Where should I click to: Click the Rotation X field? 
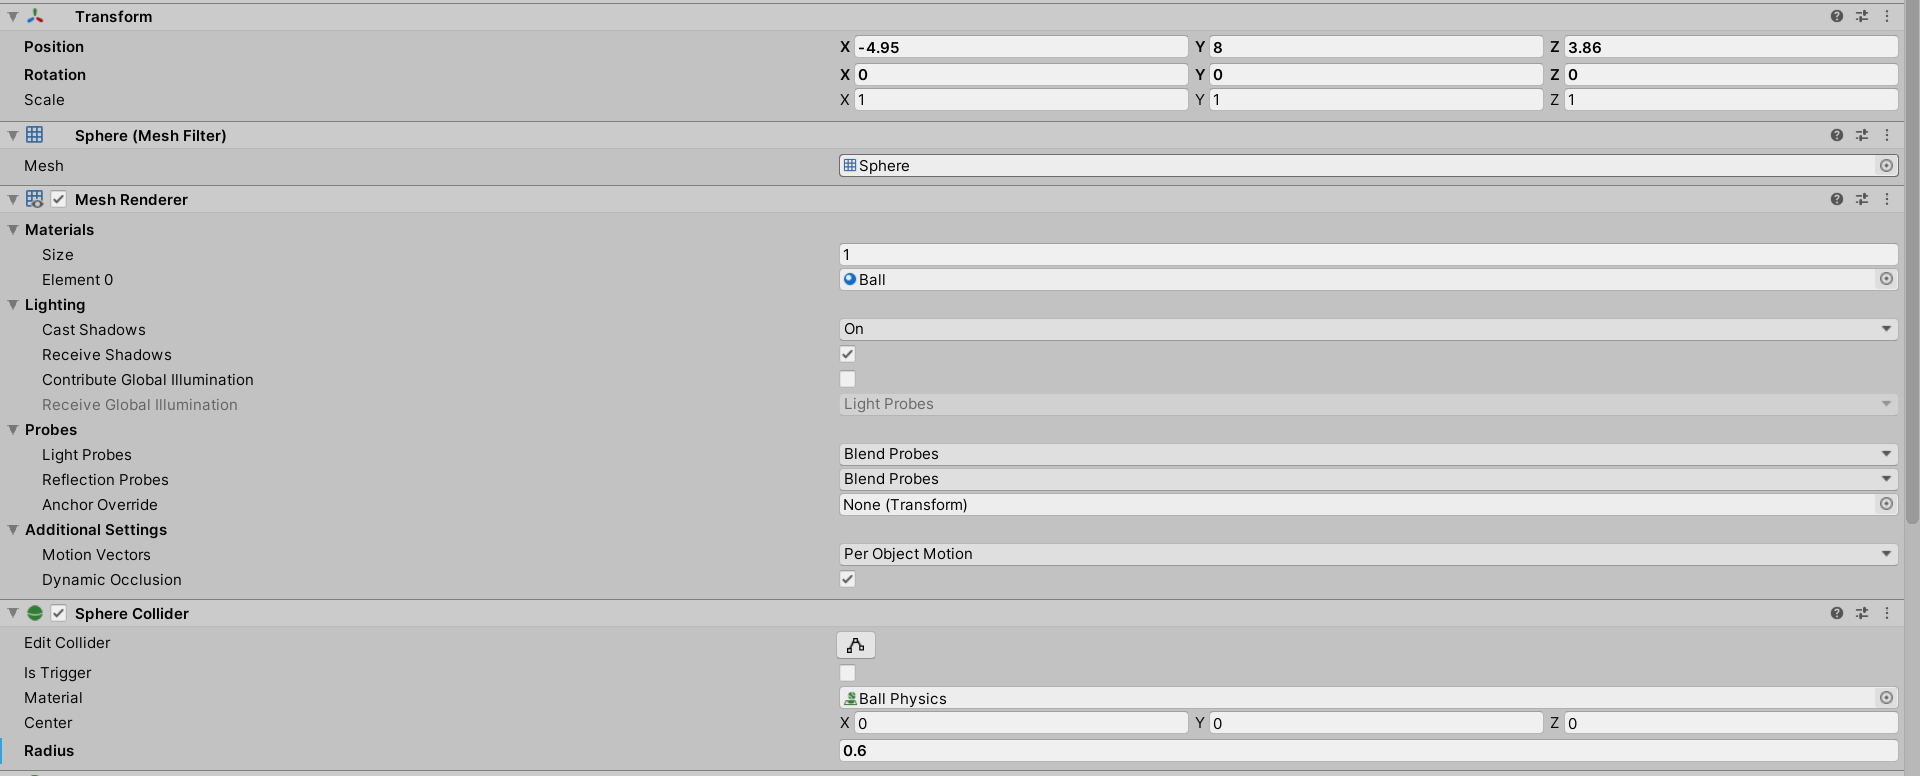click(1021, 74)
